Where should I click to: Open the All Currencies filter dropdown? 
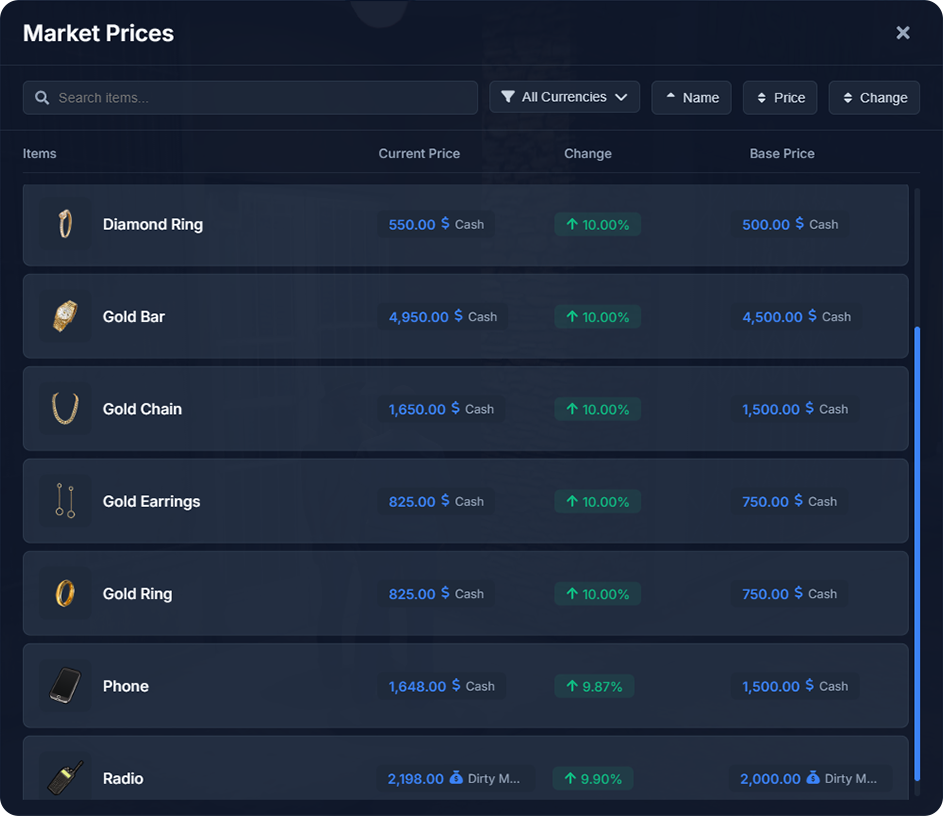564,97
